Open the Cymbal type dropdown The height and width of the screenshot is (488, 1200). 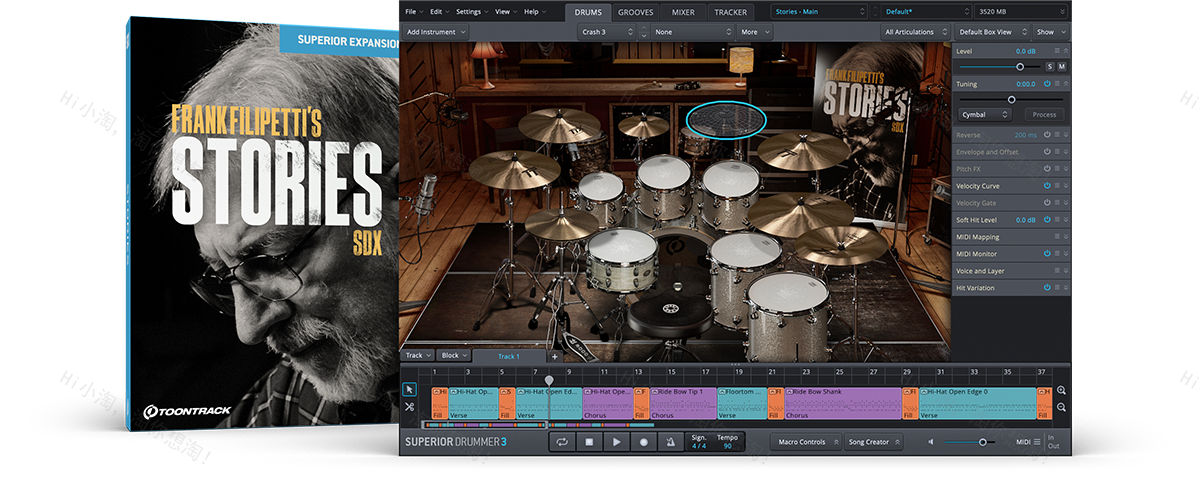(x=985, y=114)
